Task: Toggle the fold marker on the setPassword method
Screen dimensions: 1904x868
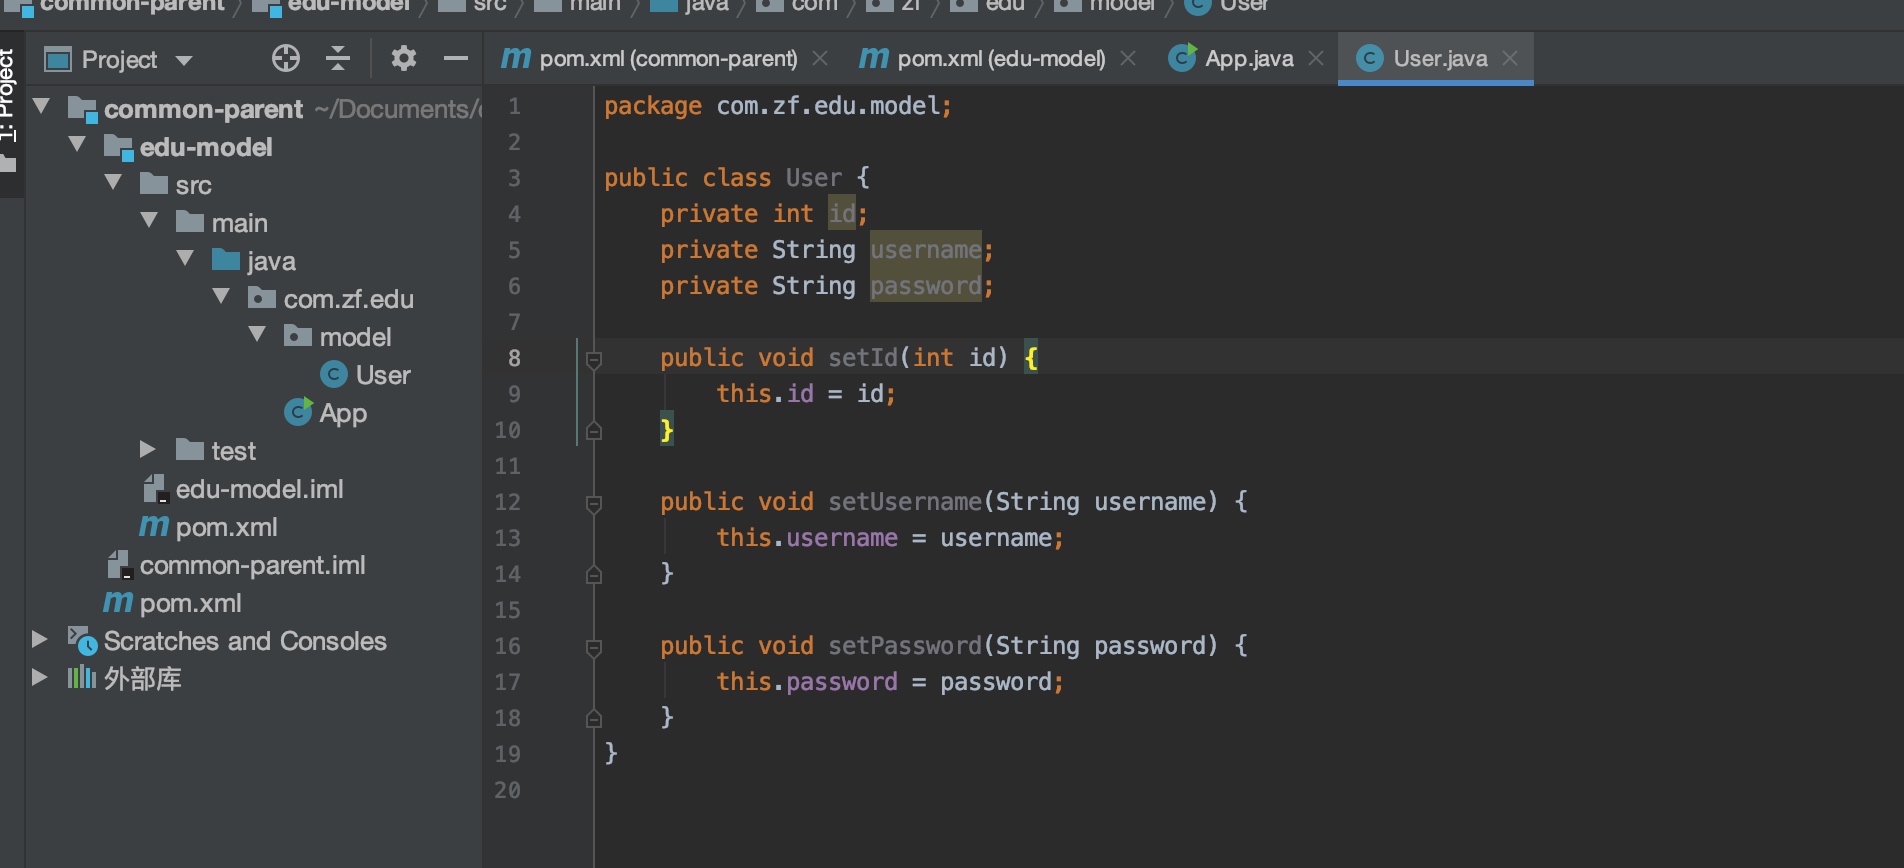Action: click(593, 647)
